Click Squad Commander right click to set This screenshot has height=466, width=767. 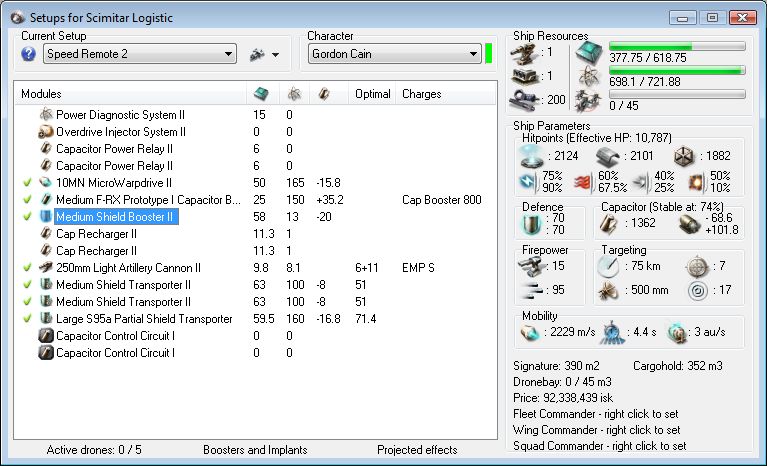pos(600,446)
